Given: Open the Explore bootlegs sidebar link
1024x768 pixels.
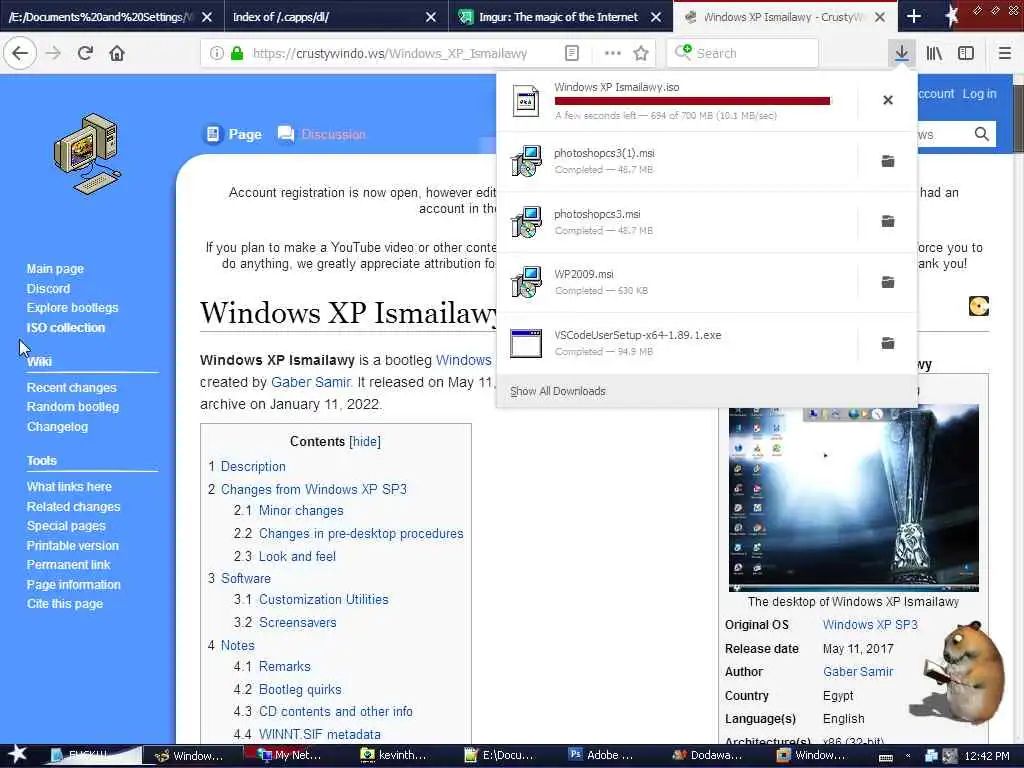Looking at the screenshot, I should (x=72, y=307).
